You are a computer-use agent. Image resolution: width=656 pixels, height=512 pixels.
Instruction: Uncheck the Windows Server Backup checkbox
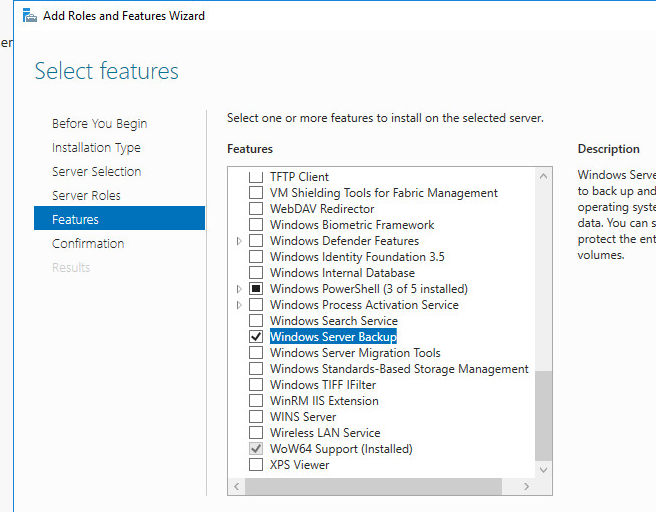point(256,337)
